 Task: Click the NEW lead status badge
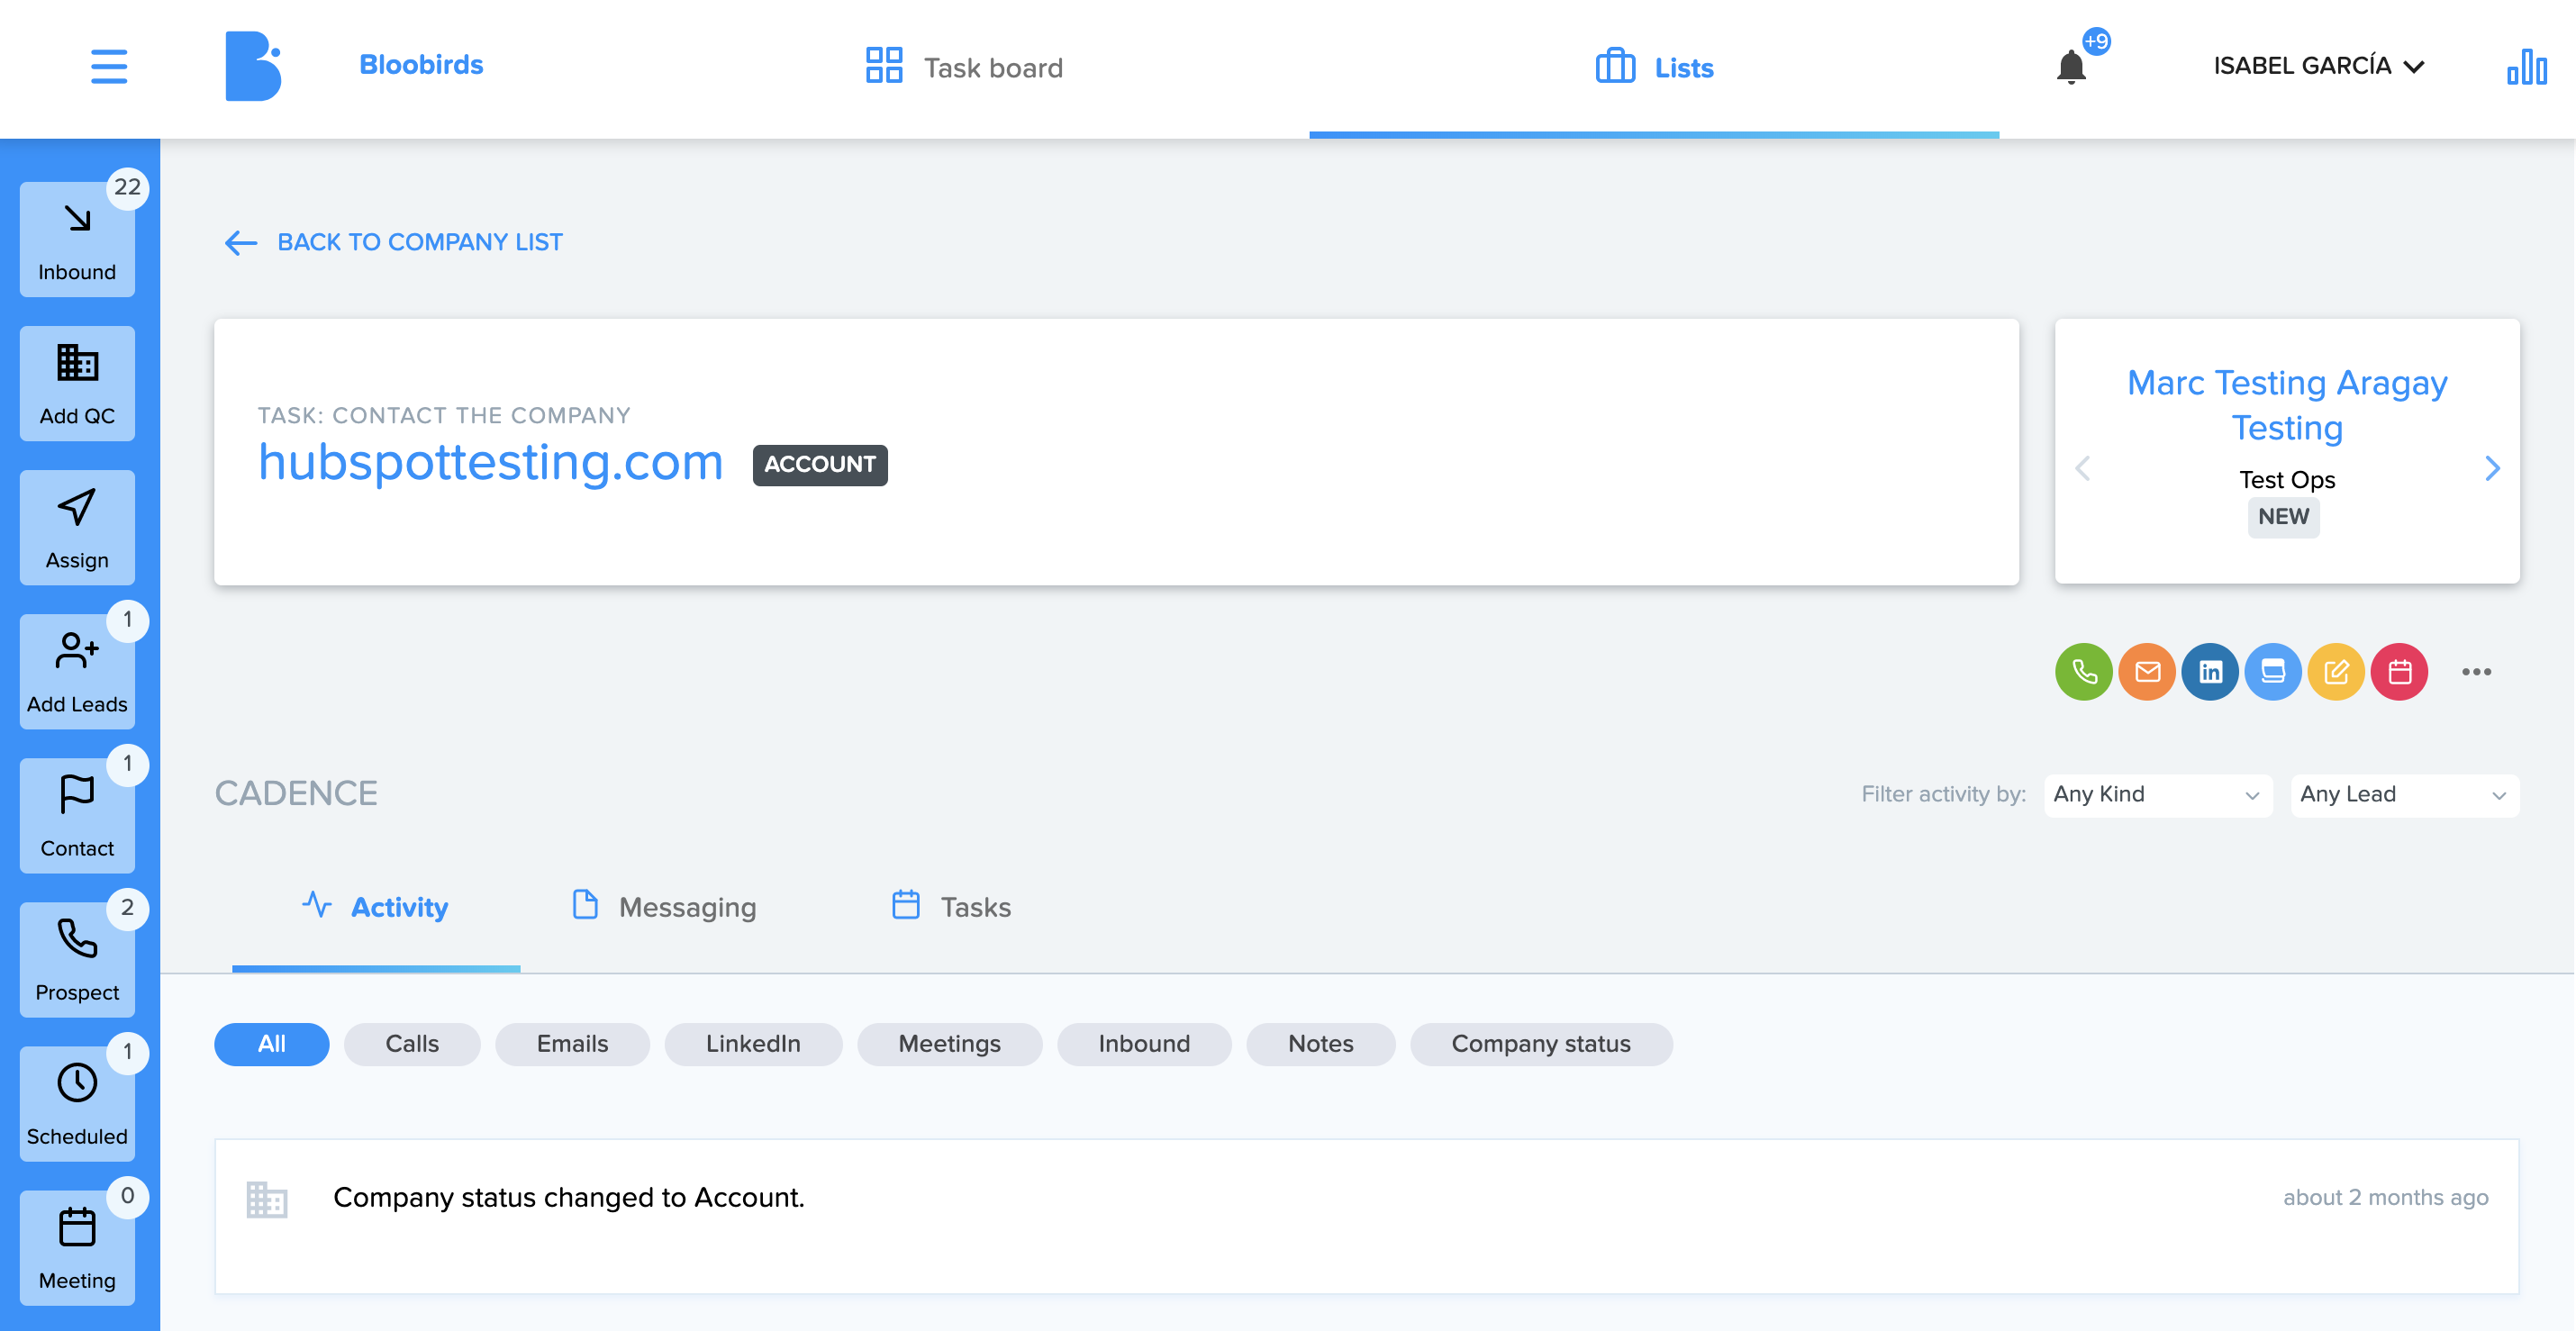coord(2283,517)
